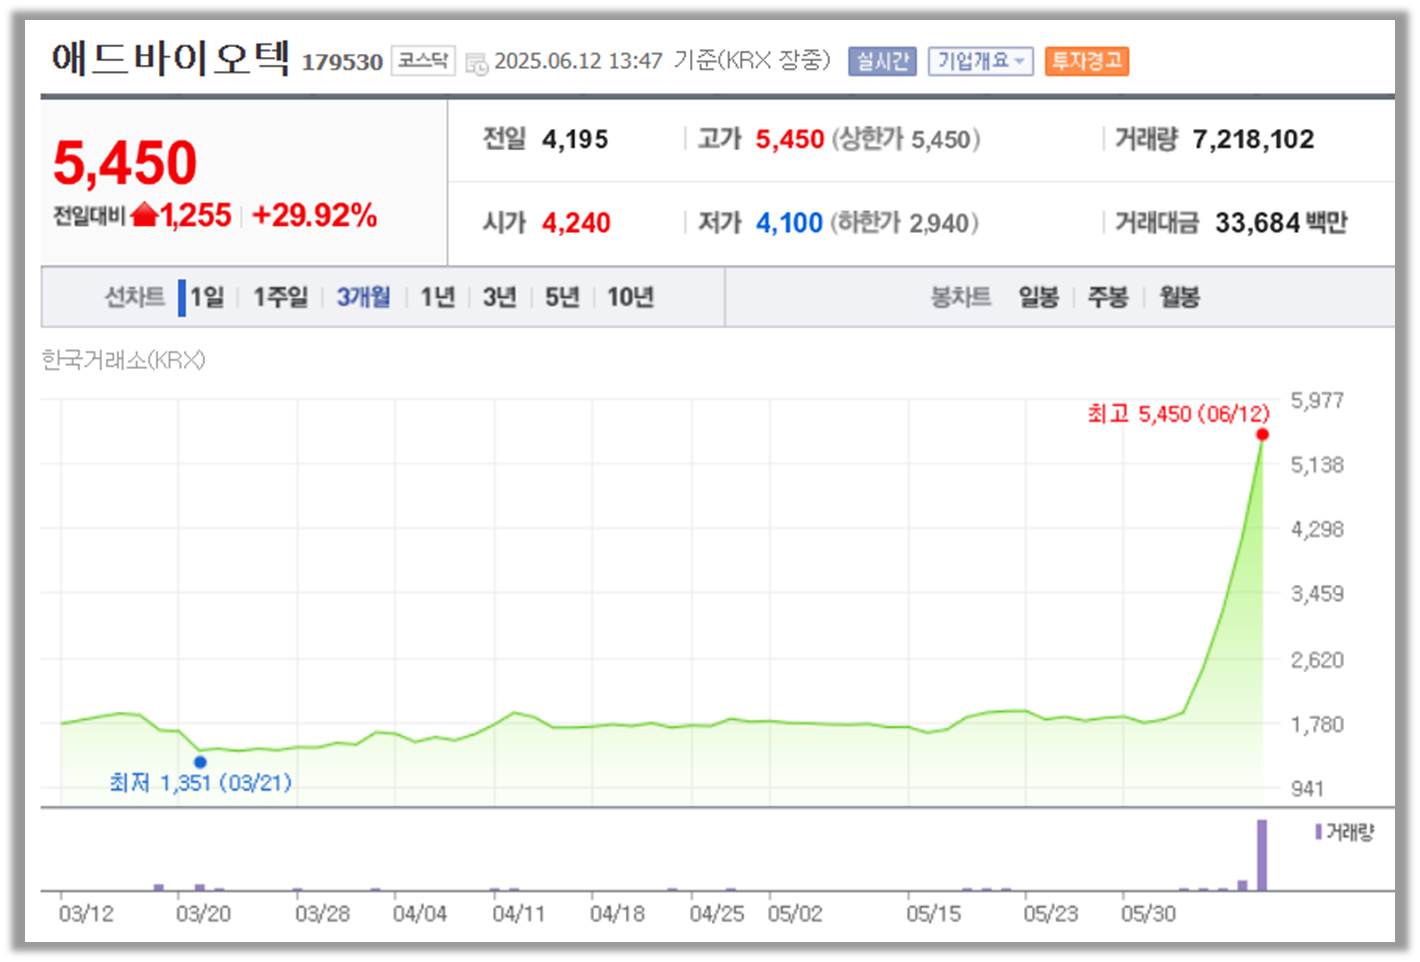Image resolution: width=1420 pixels, height=962 pixels.
Task: Select the 3개월 chart period tab
Action: tap(363, 297)
